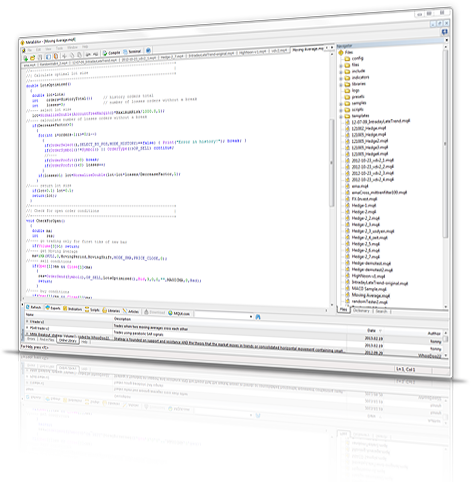Open the Indicators category in Toolbox
Image resolution: width=472 pixels, height=482 pixels.
click(x=72, y=309)
